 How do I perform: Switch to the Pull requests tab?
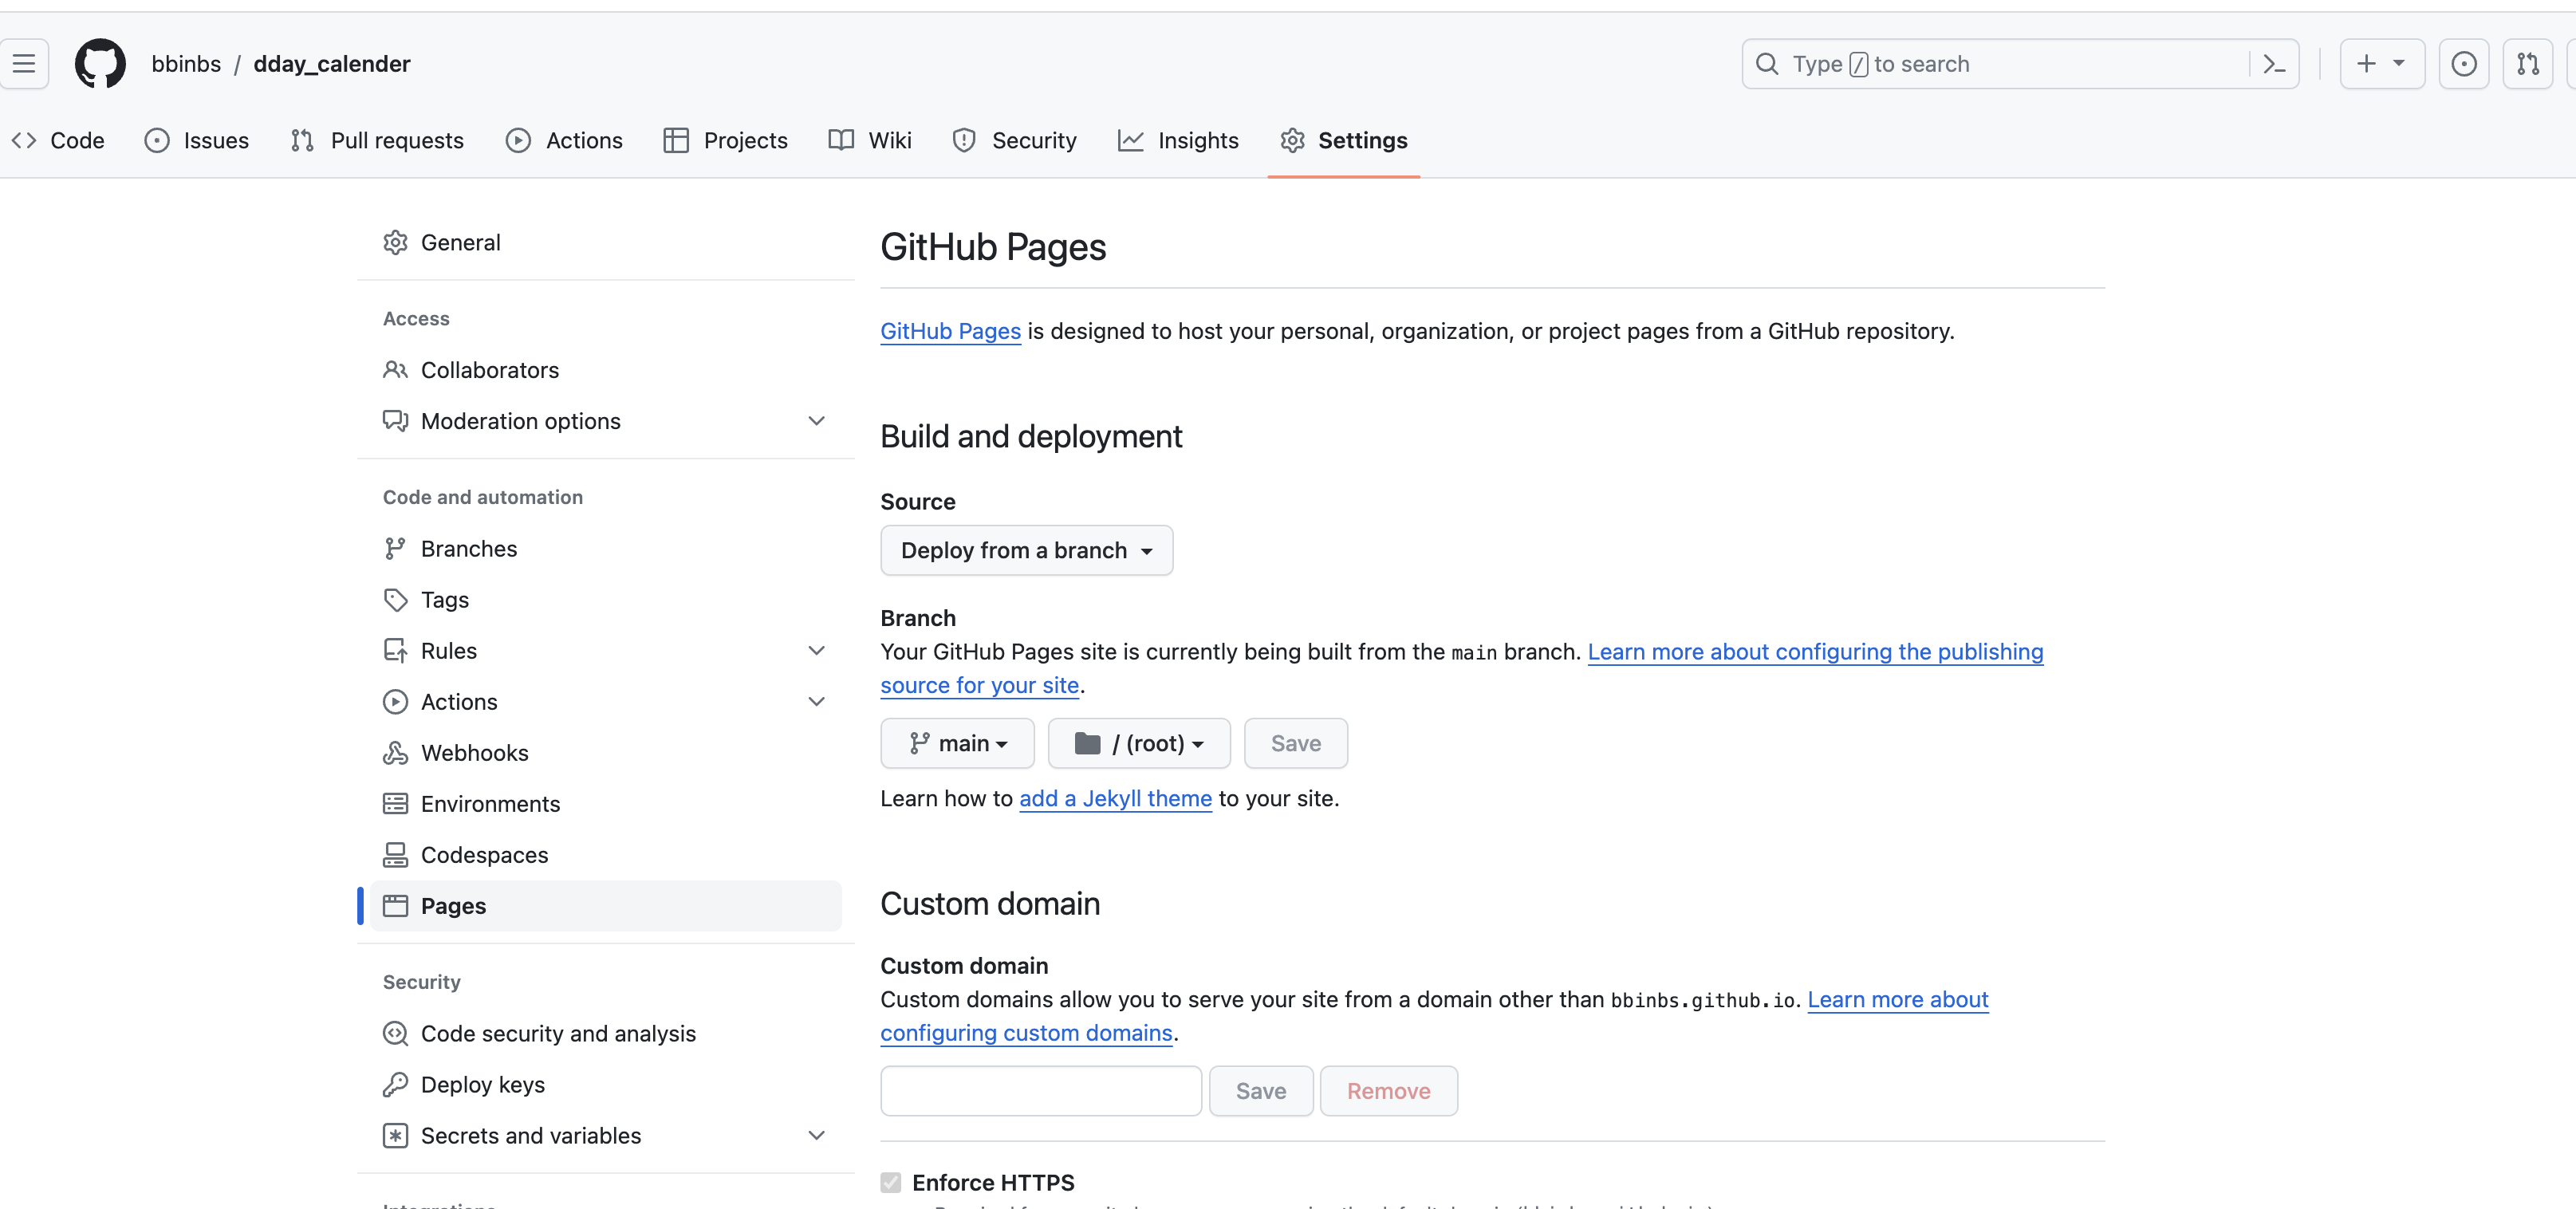377,141
